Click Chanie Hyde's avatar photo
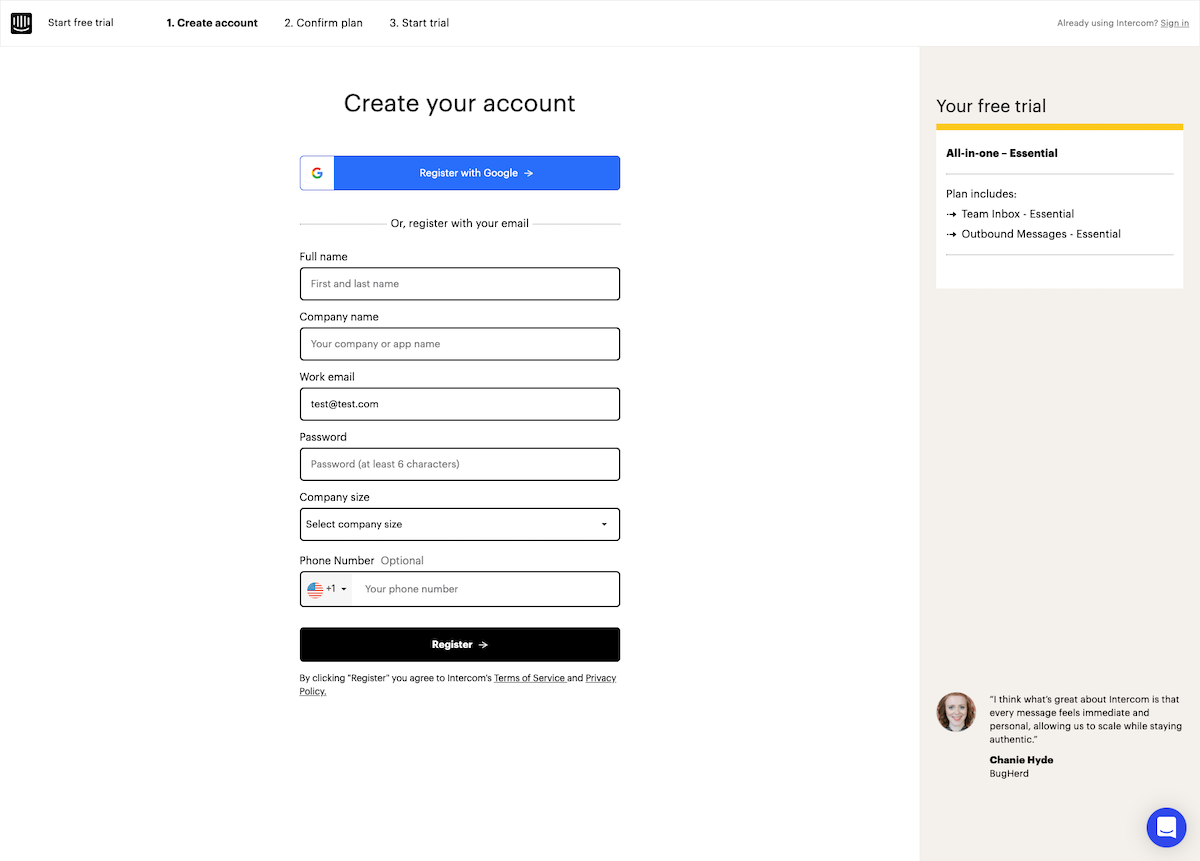Viewport: 1200px width, 861px height. click(956, 712)
